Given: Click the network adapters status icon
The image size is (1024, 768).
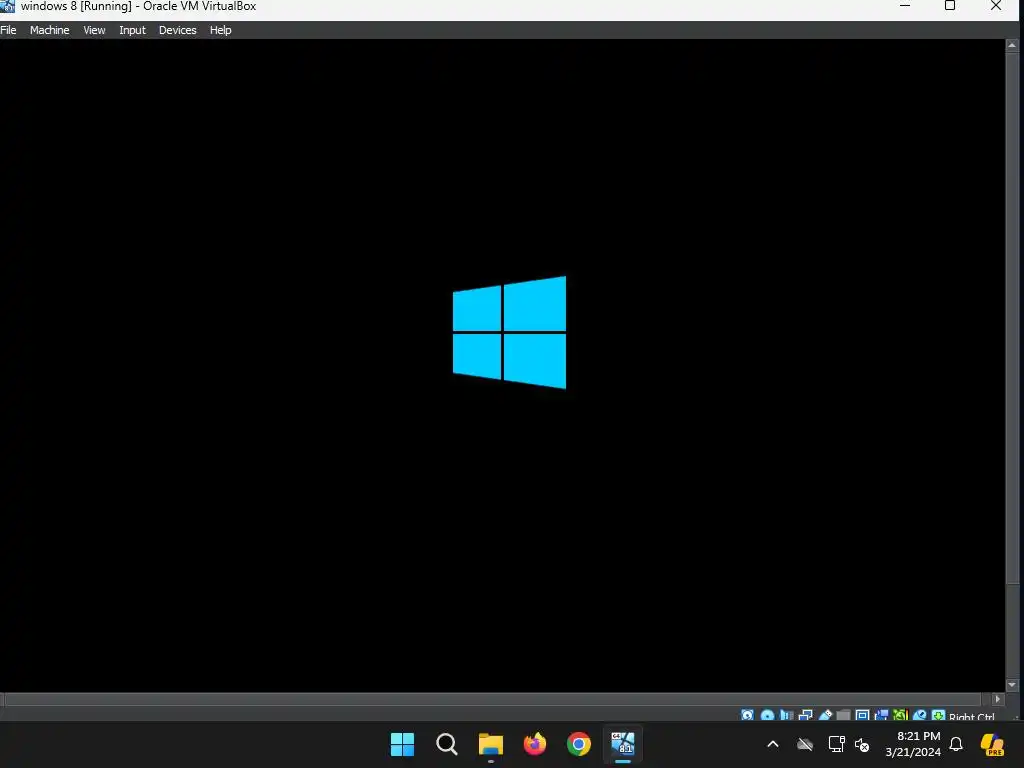Looking at the screenshot, I should (806, 716).
